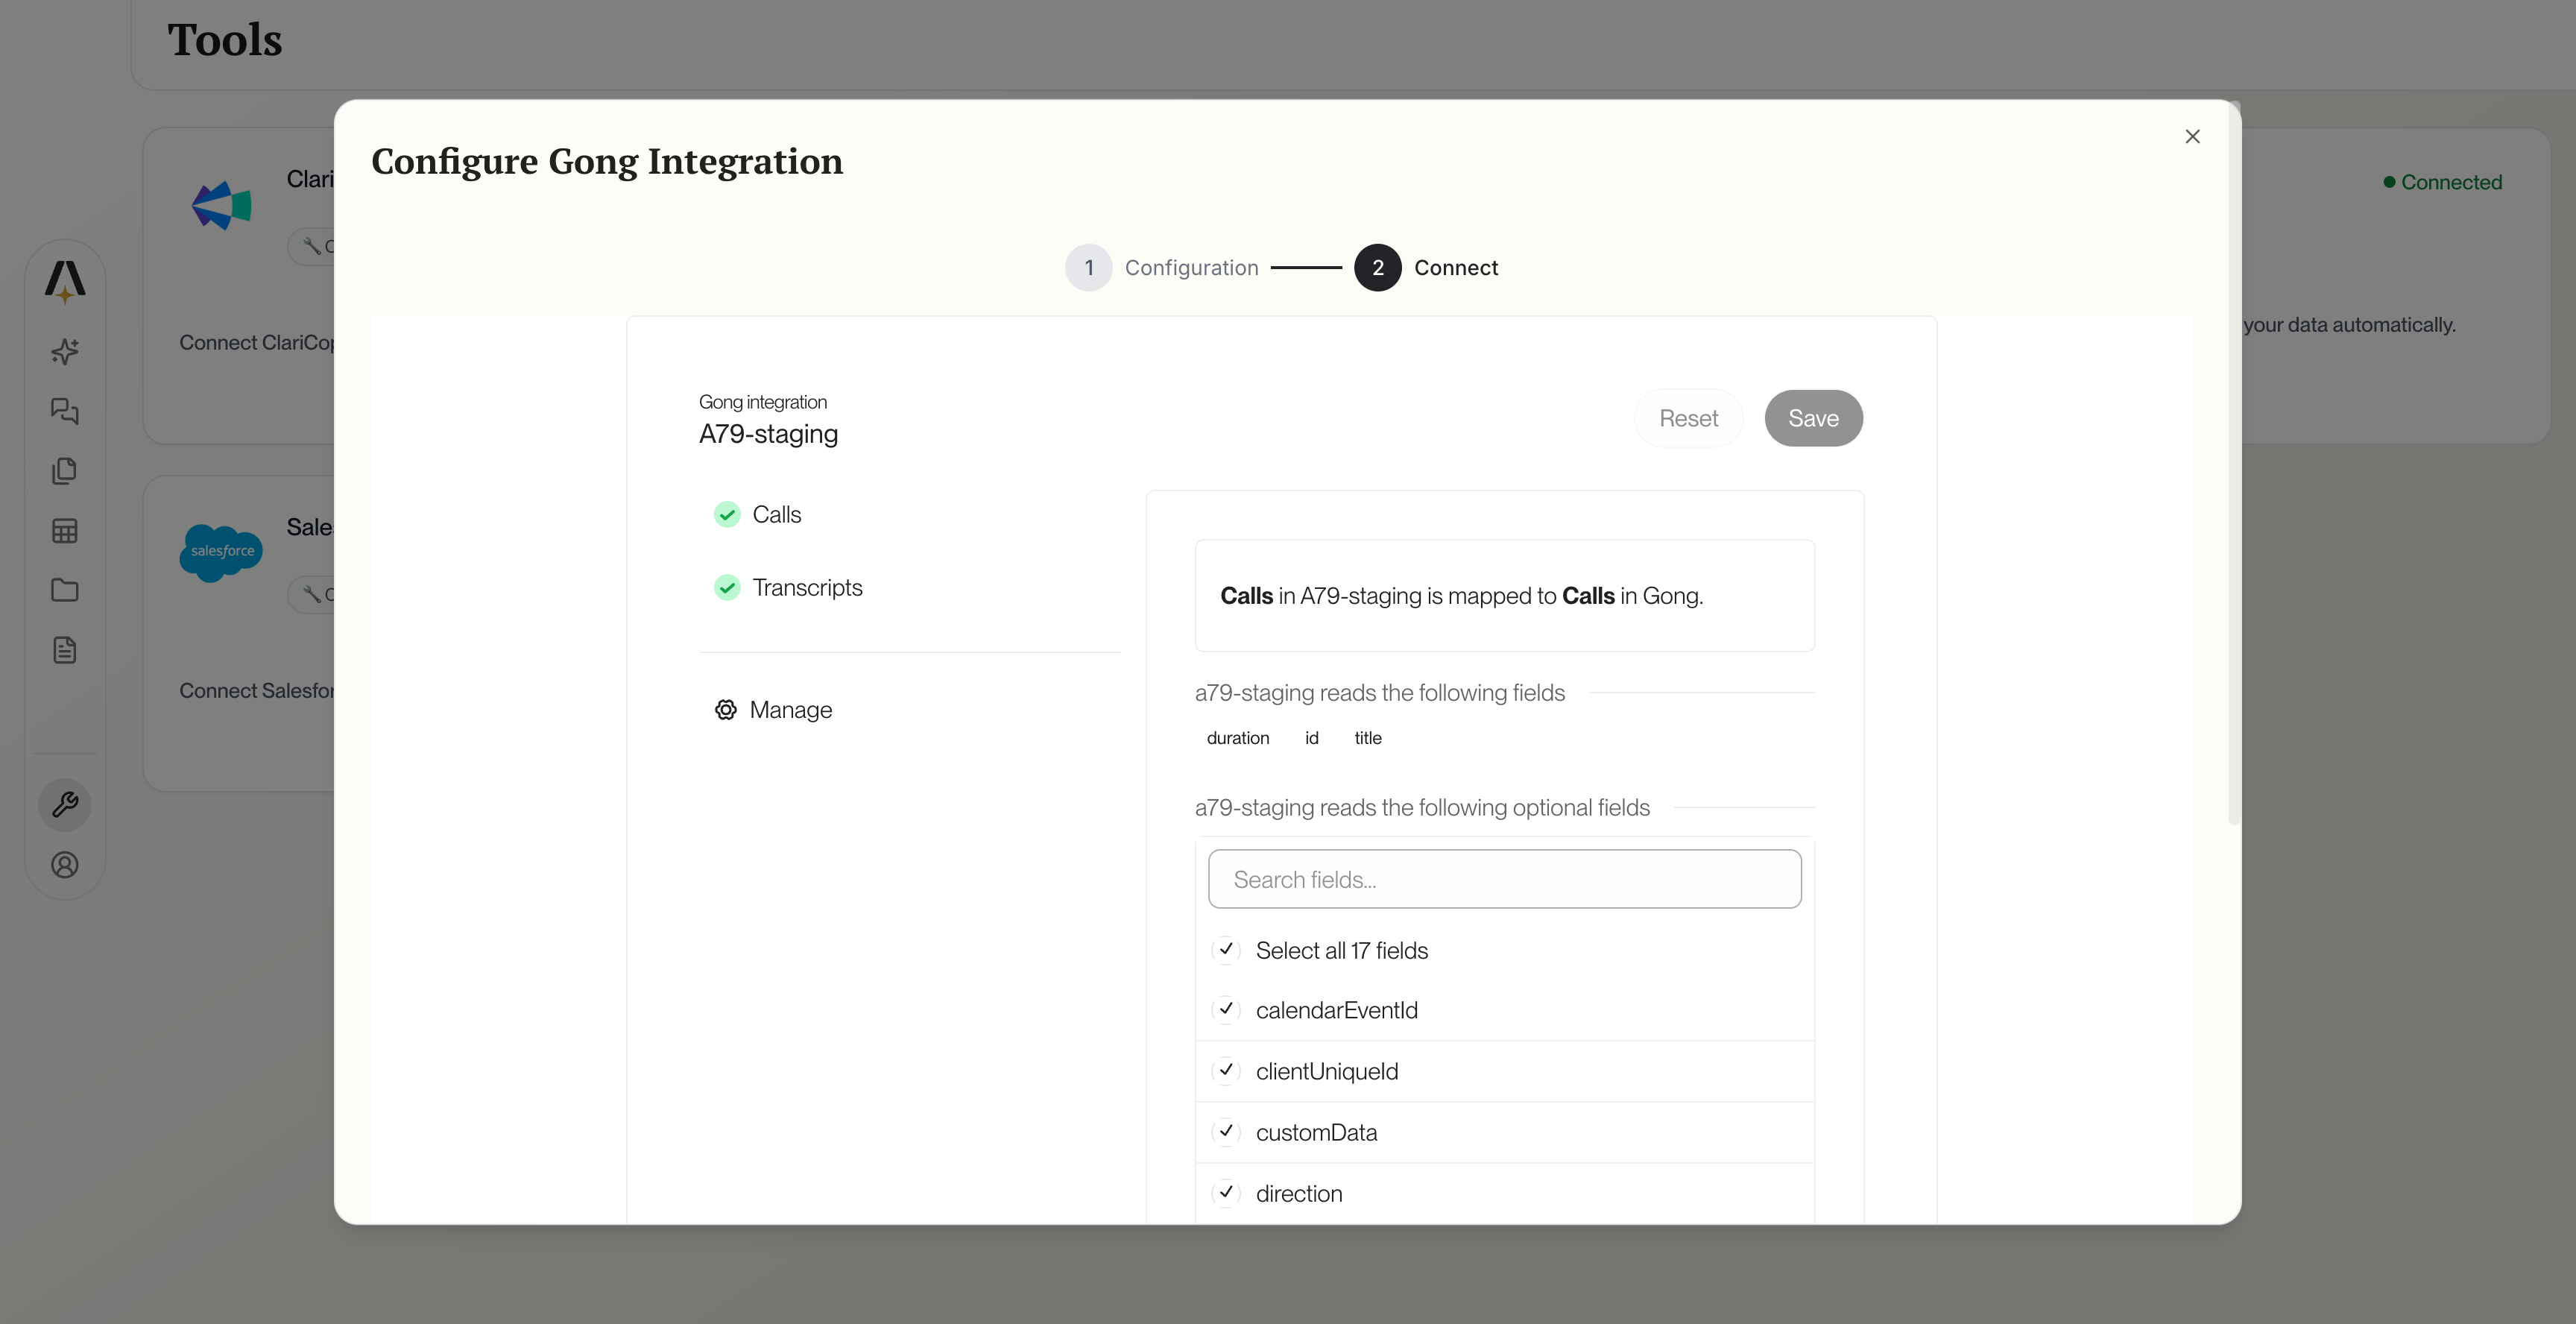Close the Configure Gong Integration dialog
The width and height of the screenshot is (2576, 1324).
coord(2192,137)
